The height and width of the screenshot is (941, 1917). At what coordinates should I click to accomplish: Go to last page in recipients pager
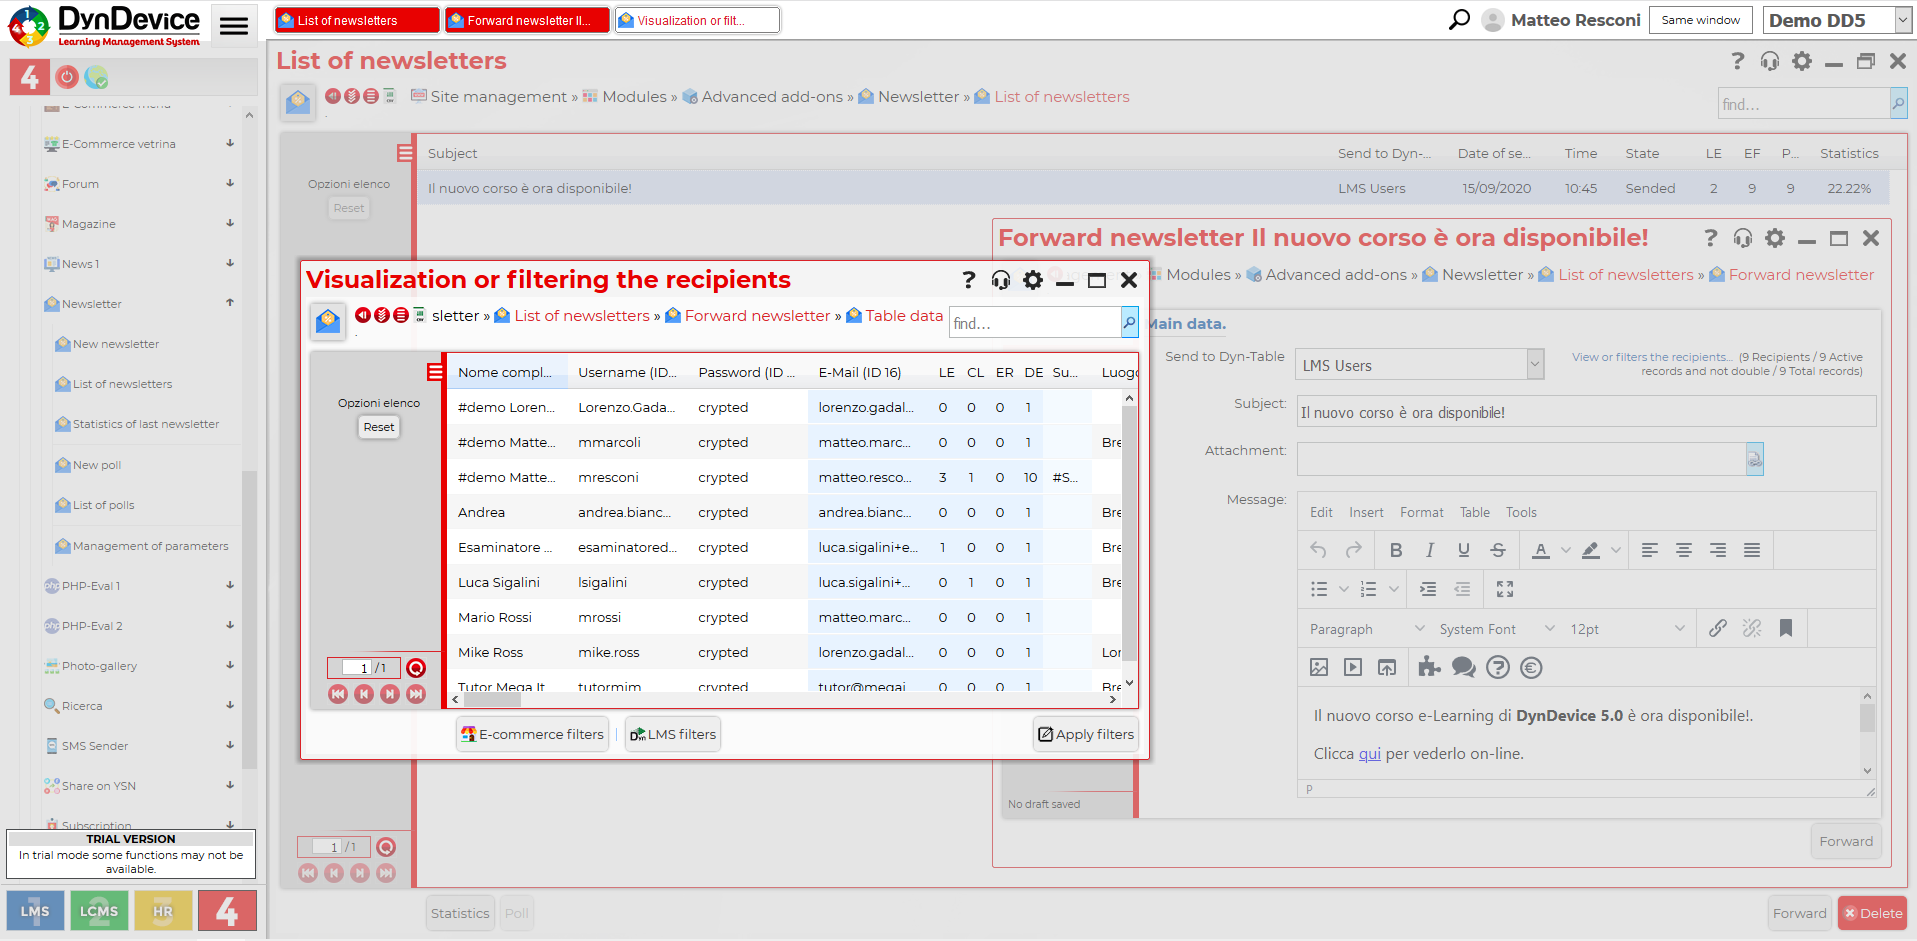click(x=416, y=694)
